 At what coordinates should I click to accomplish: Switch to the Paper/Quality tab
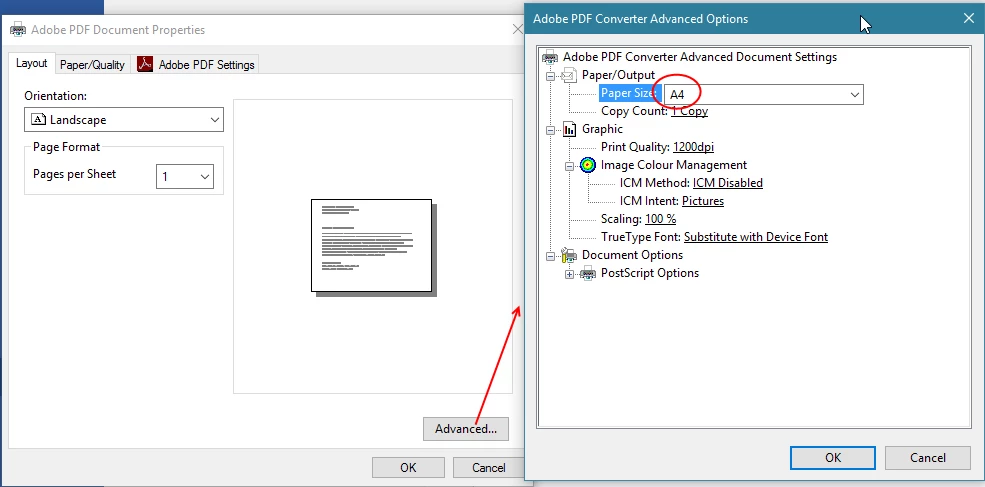pyautogui.click(x=92, y=65)
